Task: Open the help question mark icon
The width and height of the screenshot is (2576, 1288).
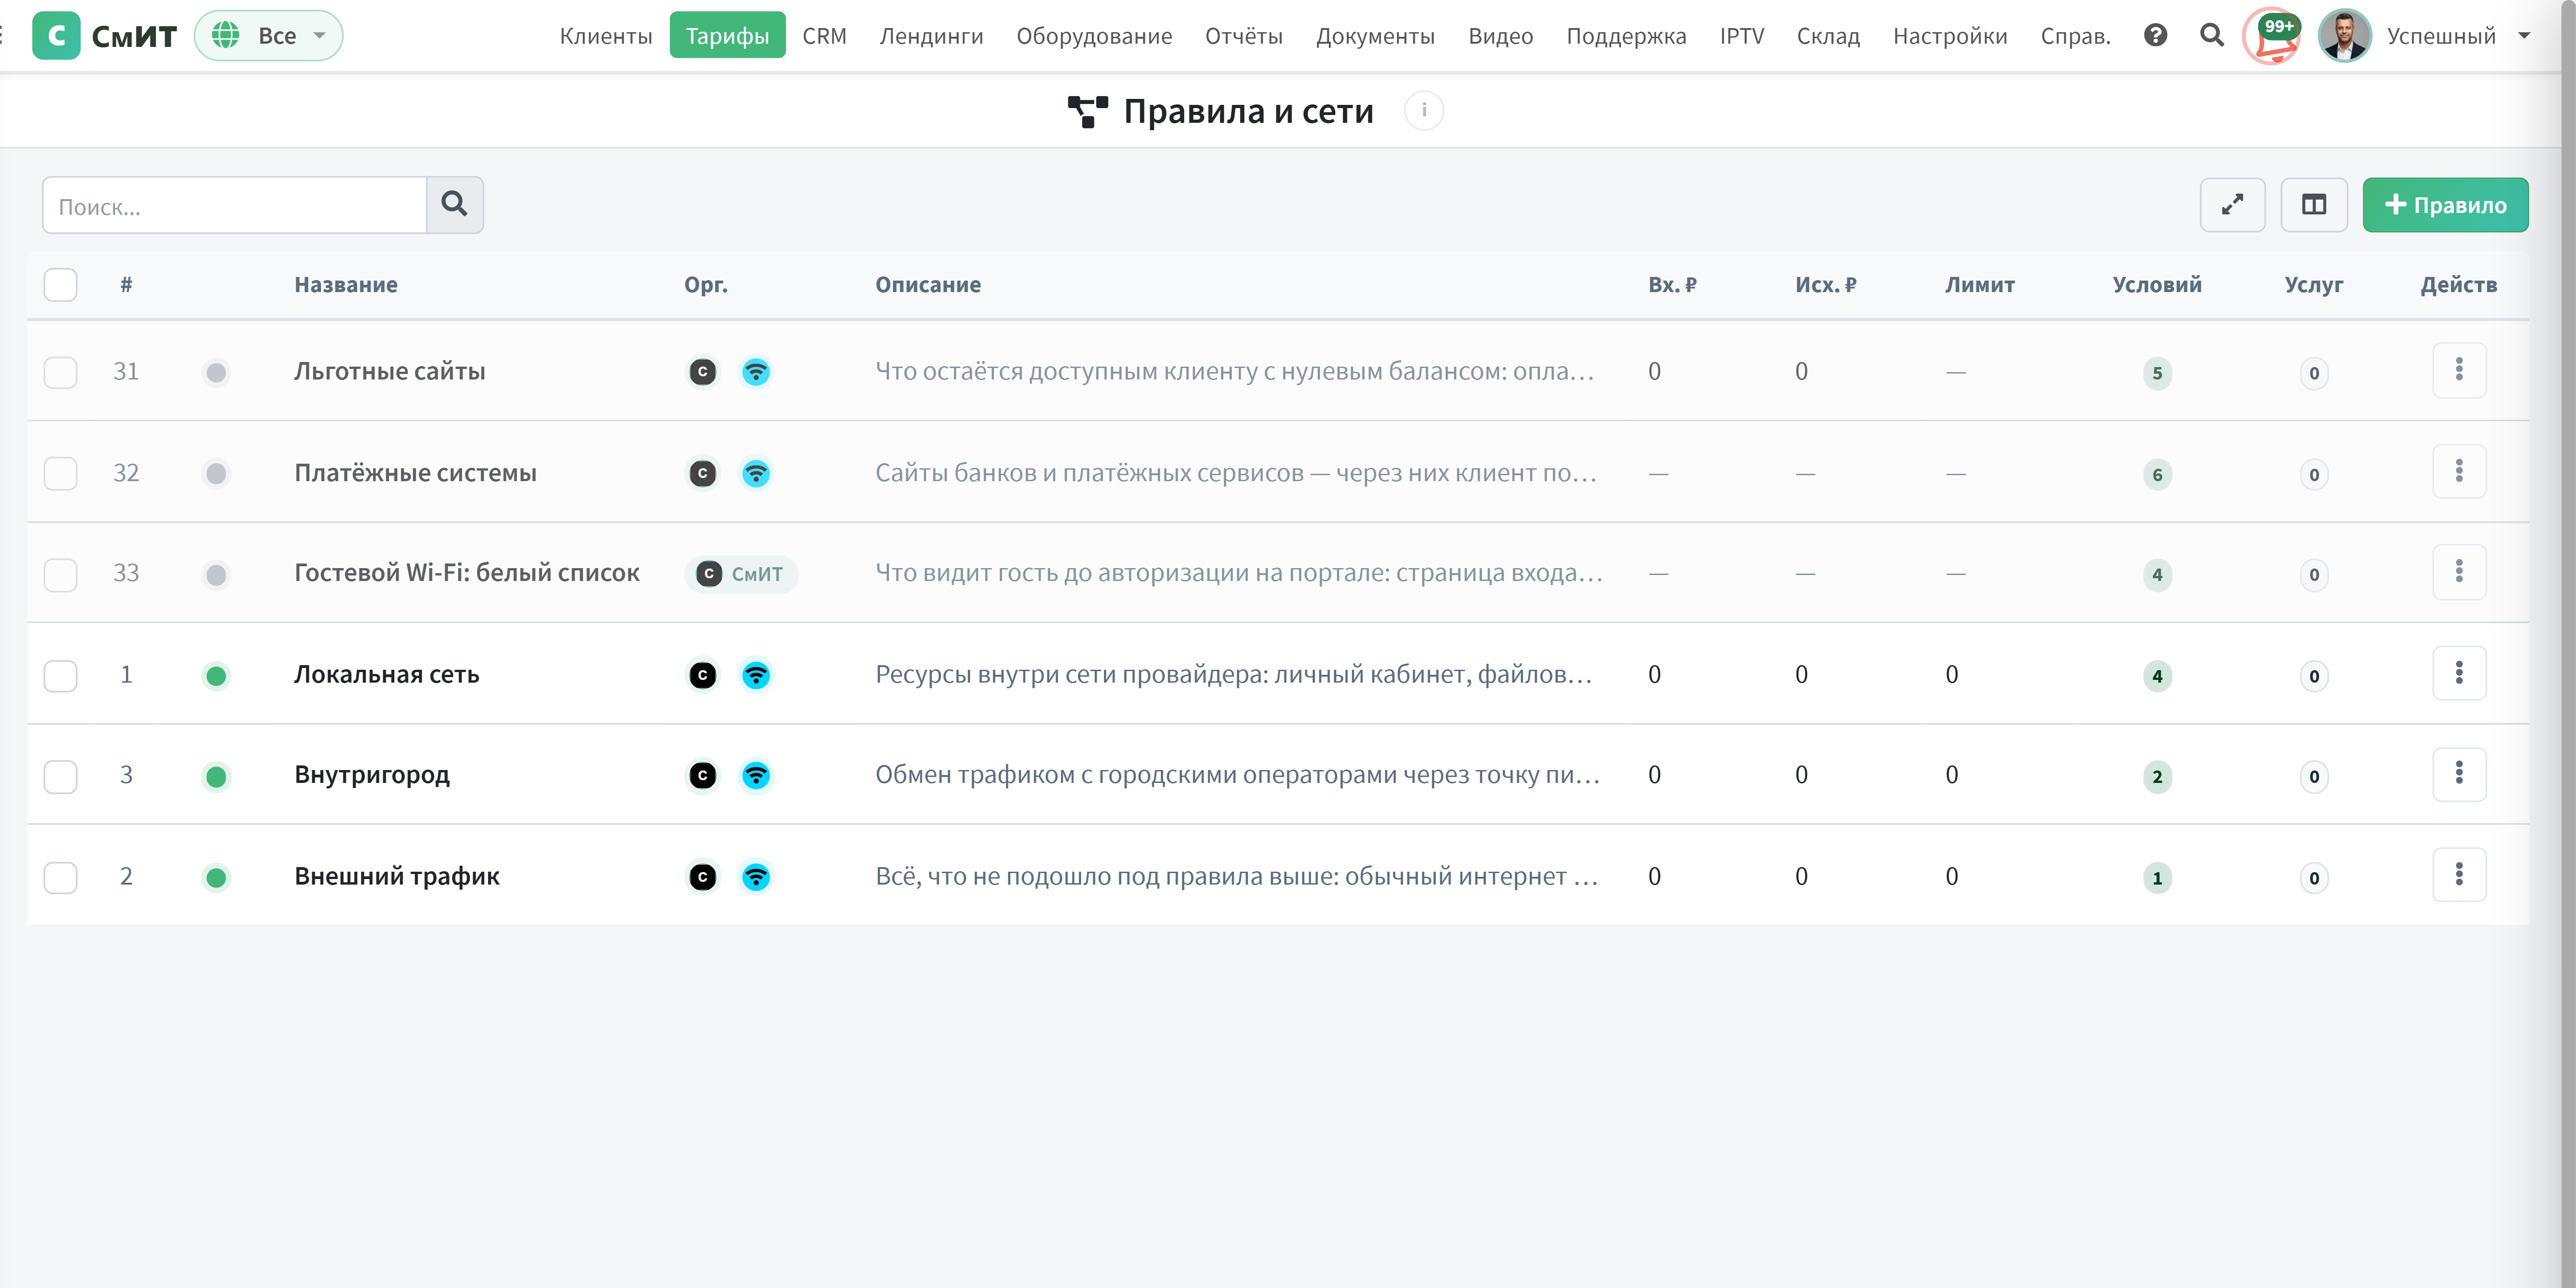Action: [2155, 36]
